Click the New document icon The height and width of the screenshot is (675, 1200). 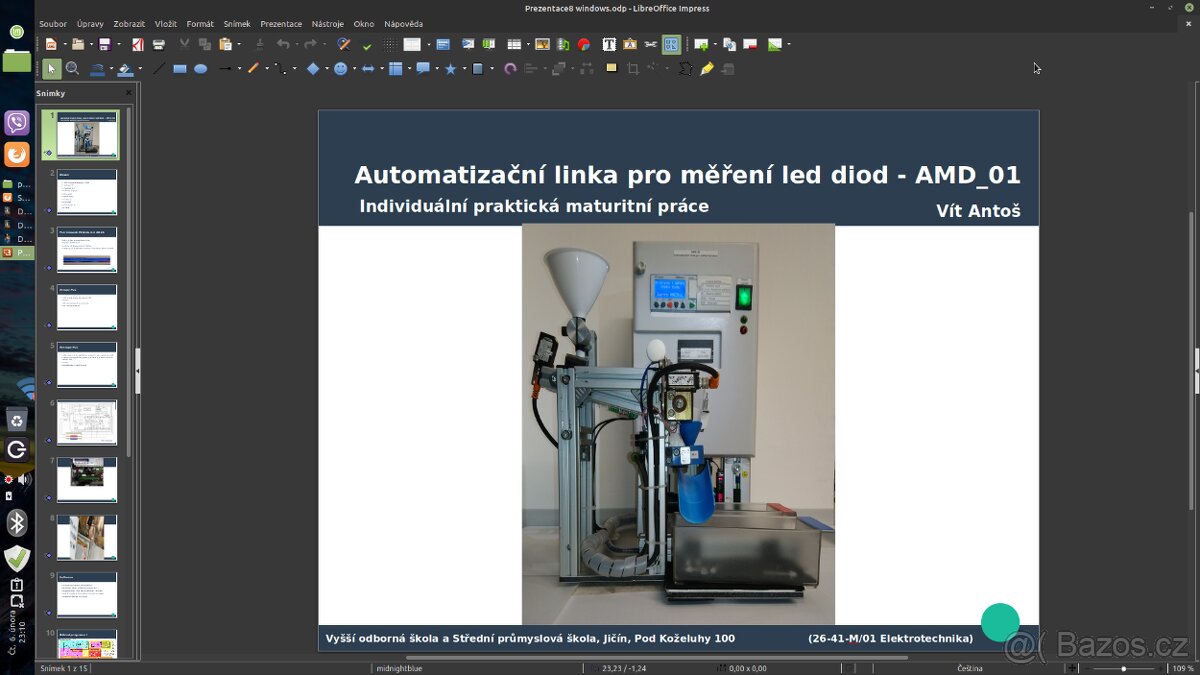pyautogui.click(x=51, y=44)
